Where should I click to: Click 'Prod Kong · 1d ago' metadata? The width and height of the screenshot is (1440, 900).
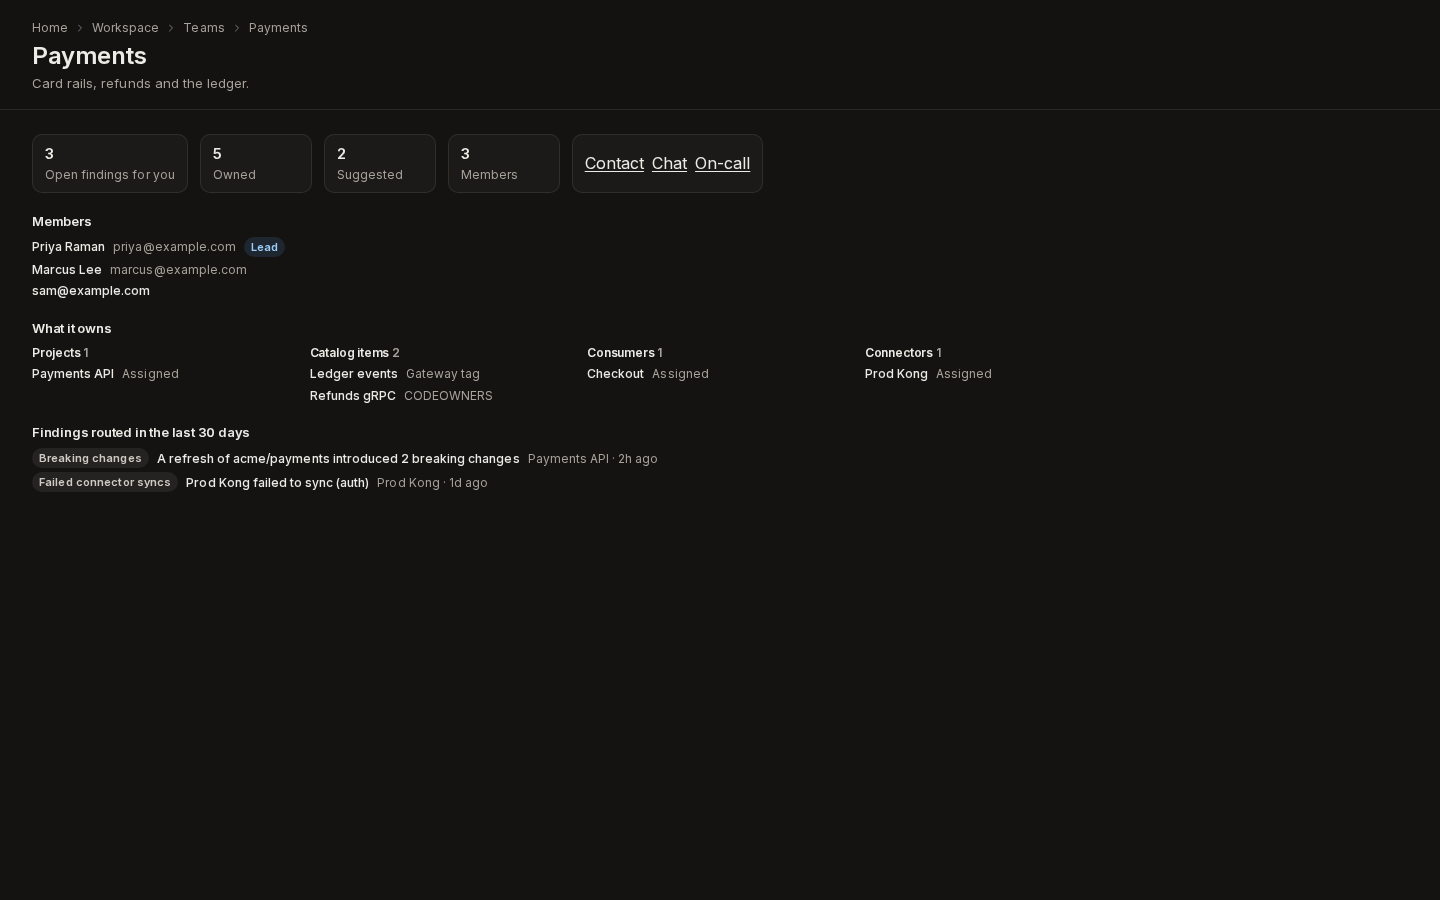432,483
